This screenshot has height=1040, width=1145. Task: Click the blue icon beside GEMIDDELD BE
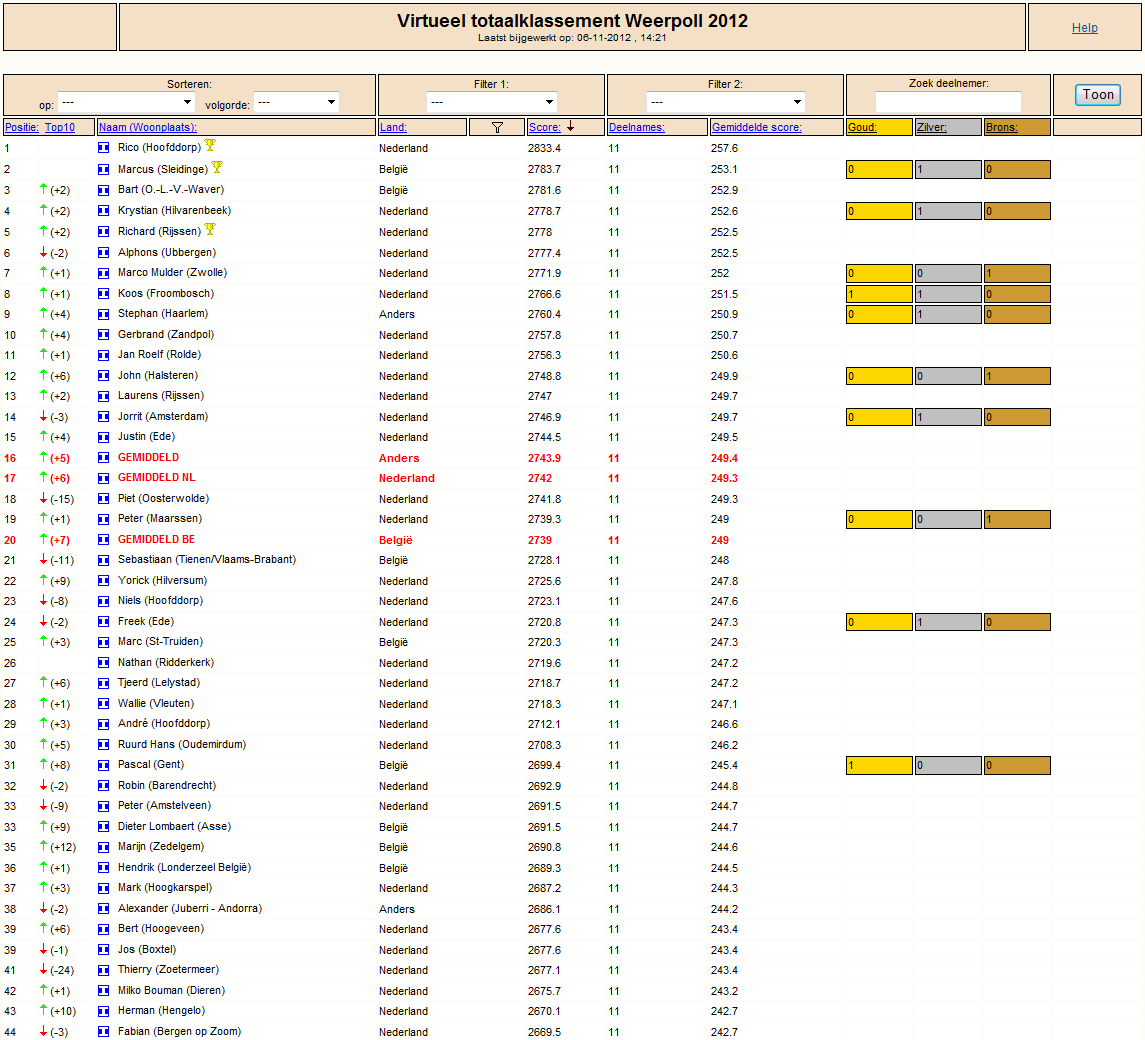click(x=104, y=540)
